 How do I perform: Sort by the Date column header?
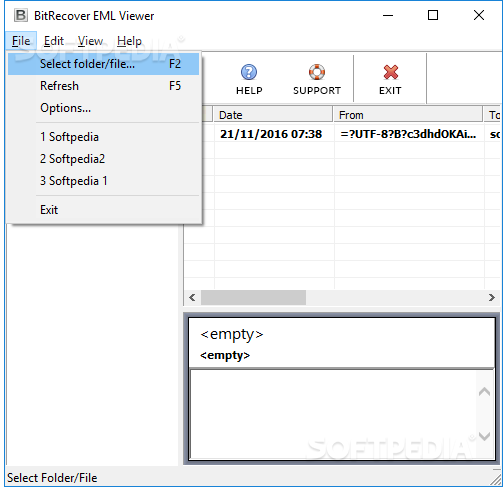(273, 115)
